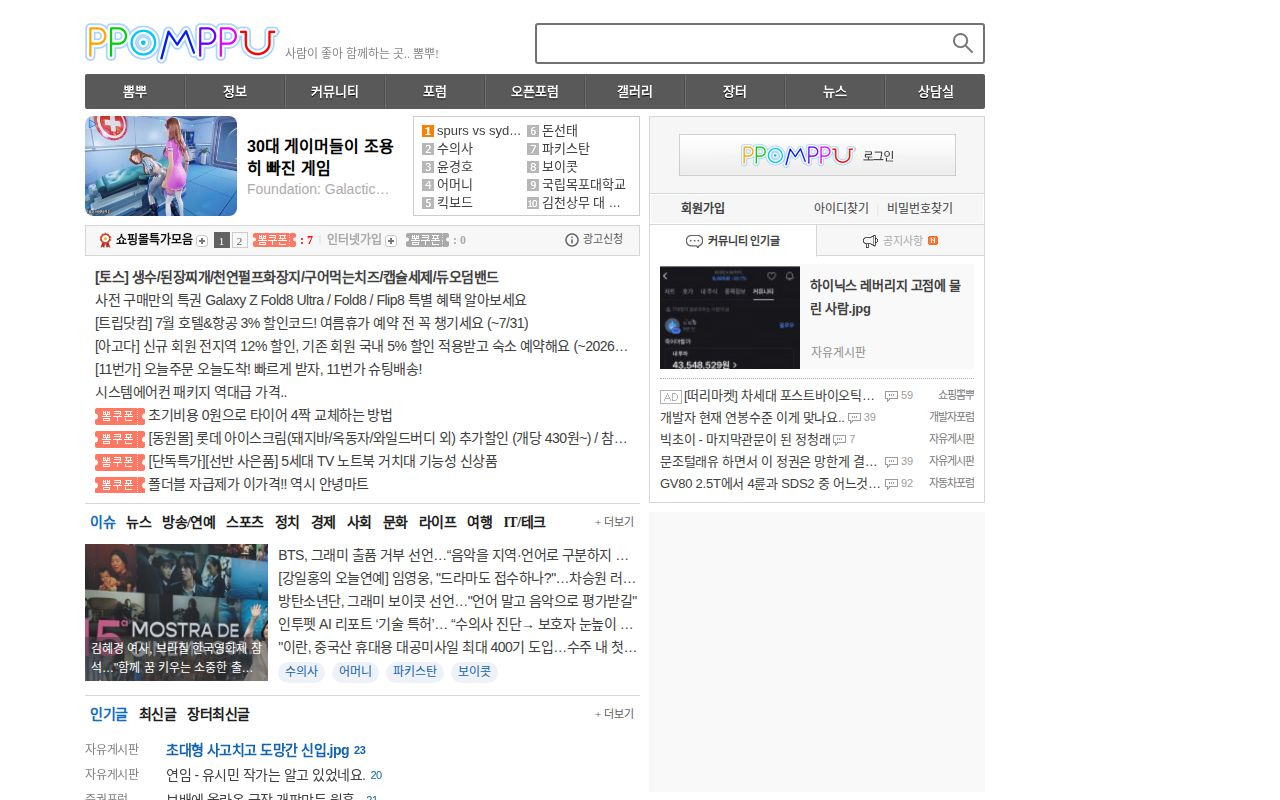Expand 더보기 in the 인기글 section

614,714
